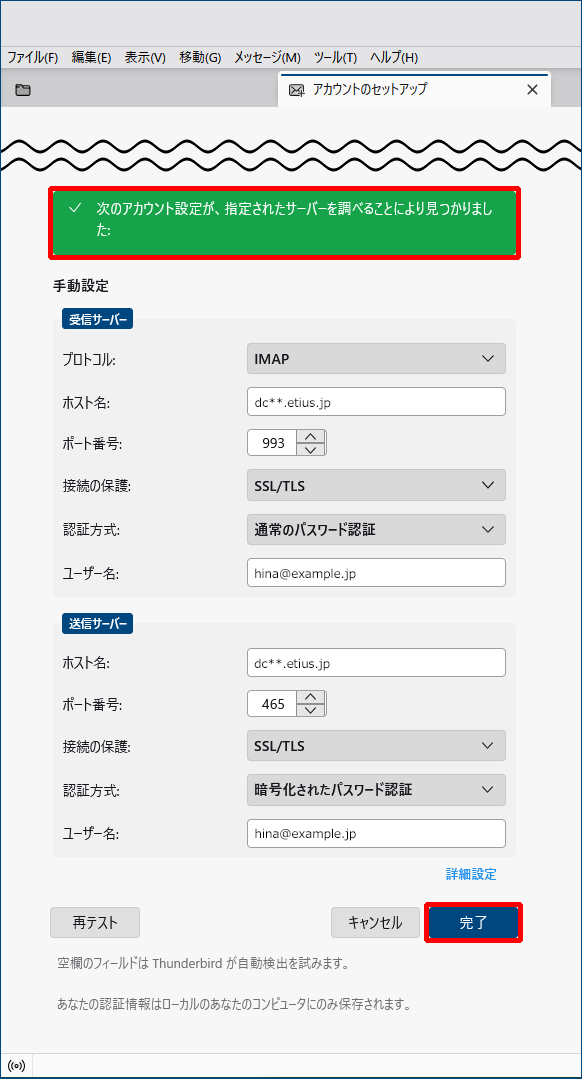This screenshot has width=582, height=1079.
Task: Close the アカウントのセットアップ tab
Action: (x=532, y=89)
